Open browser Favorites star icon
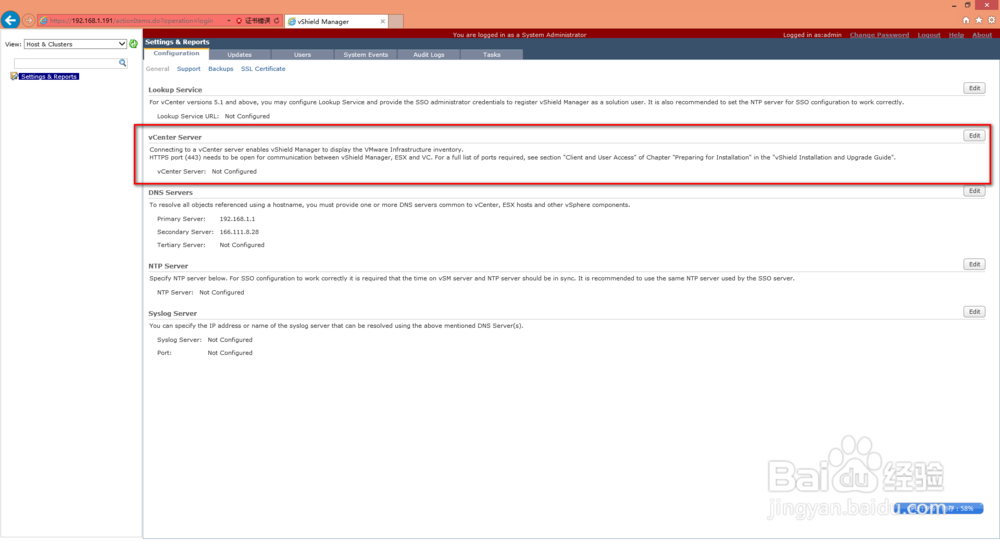Viewport: 1000px width, 542px height. (979, 20)
